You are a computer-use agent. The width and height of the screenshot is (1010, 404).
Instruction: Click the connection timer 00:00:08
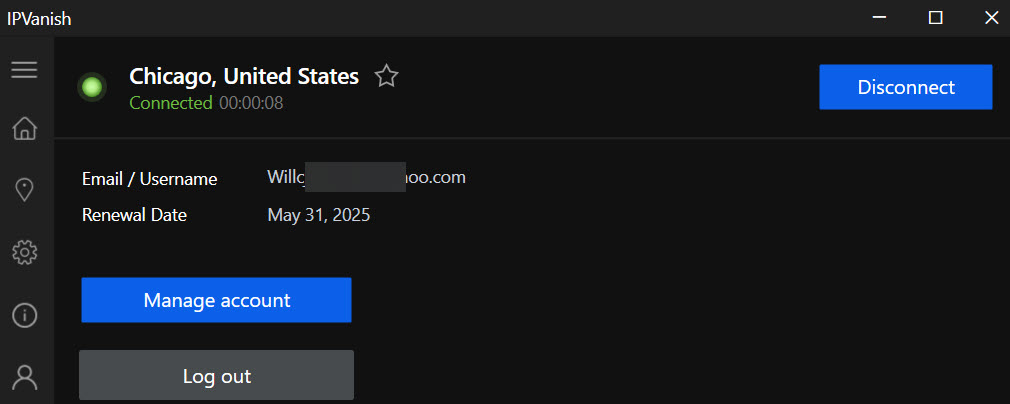point(251,103)
